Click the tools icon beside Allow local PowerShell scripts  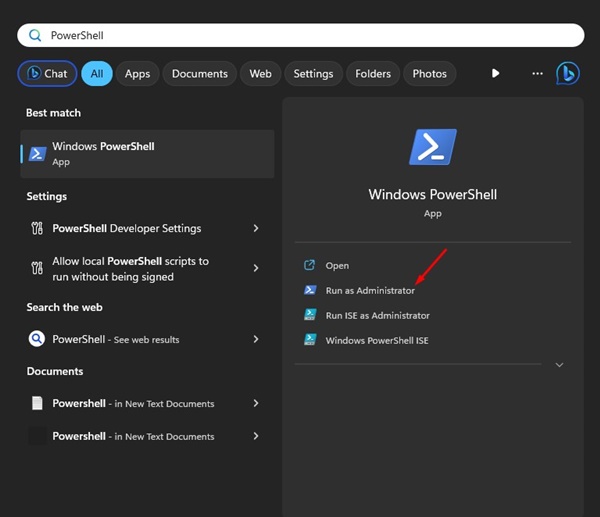coord(37,268)
